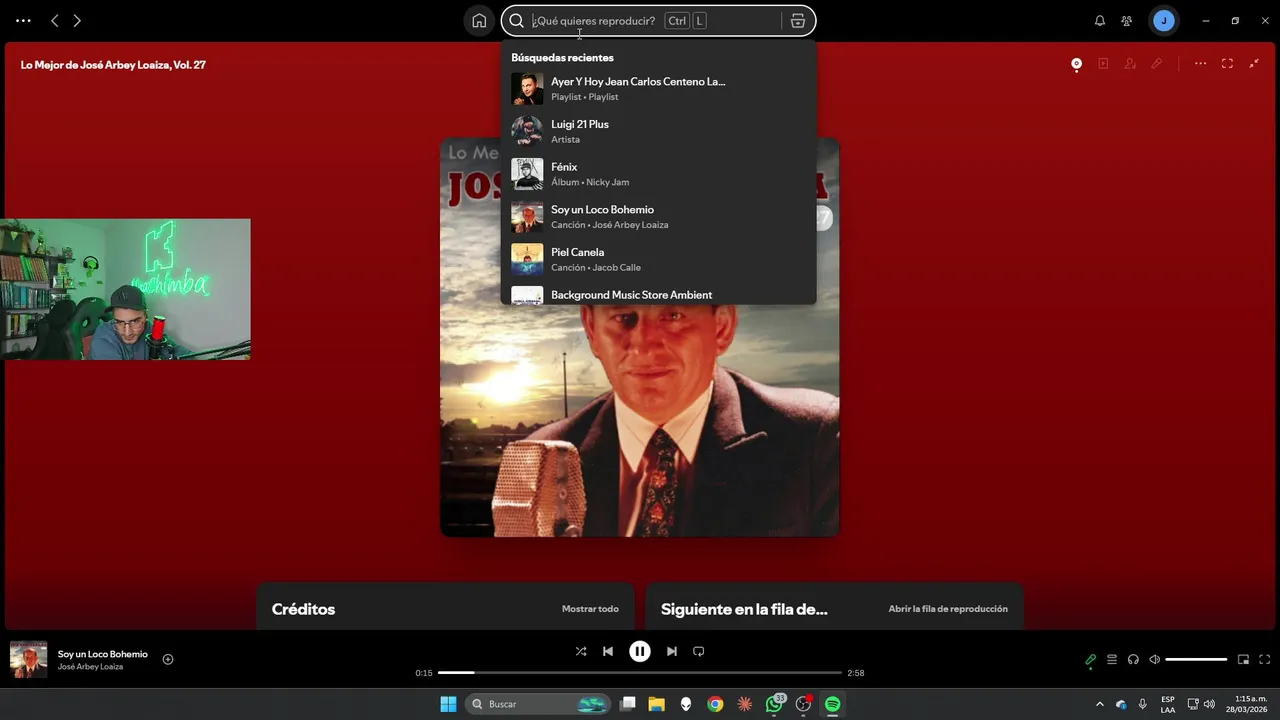This screenshot has width=1280, height=720.
Task: Click artist 'José Arbey Loaiza' in player bar
Action: 90,667
